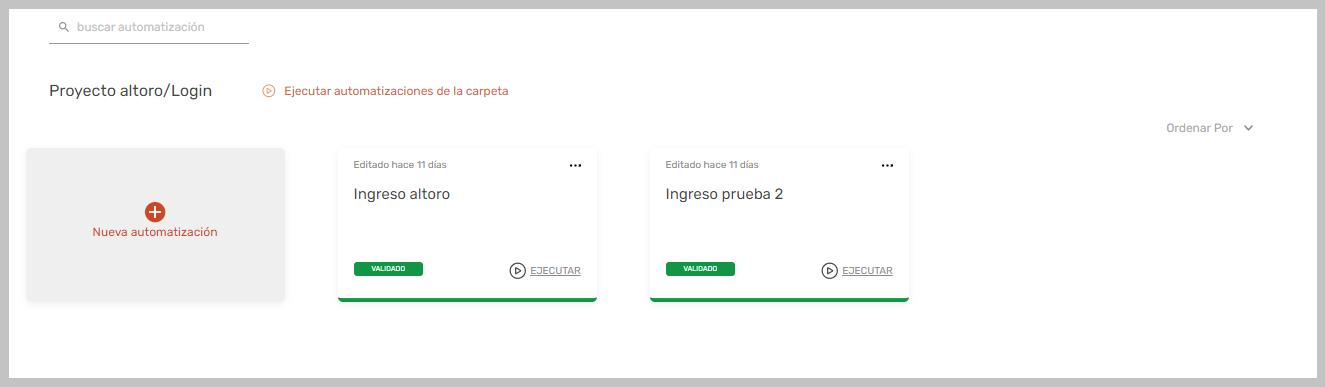Open the 'Ingreso prueba 2' automation title

click(724, 194)
